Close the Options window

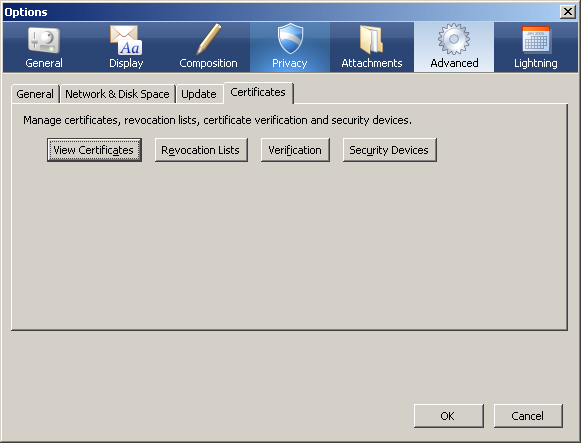(568, 12)
